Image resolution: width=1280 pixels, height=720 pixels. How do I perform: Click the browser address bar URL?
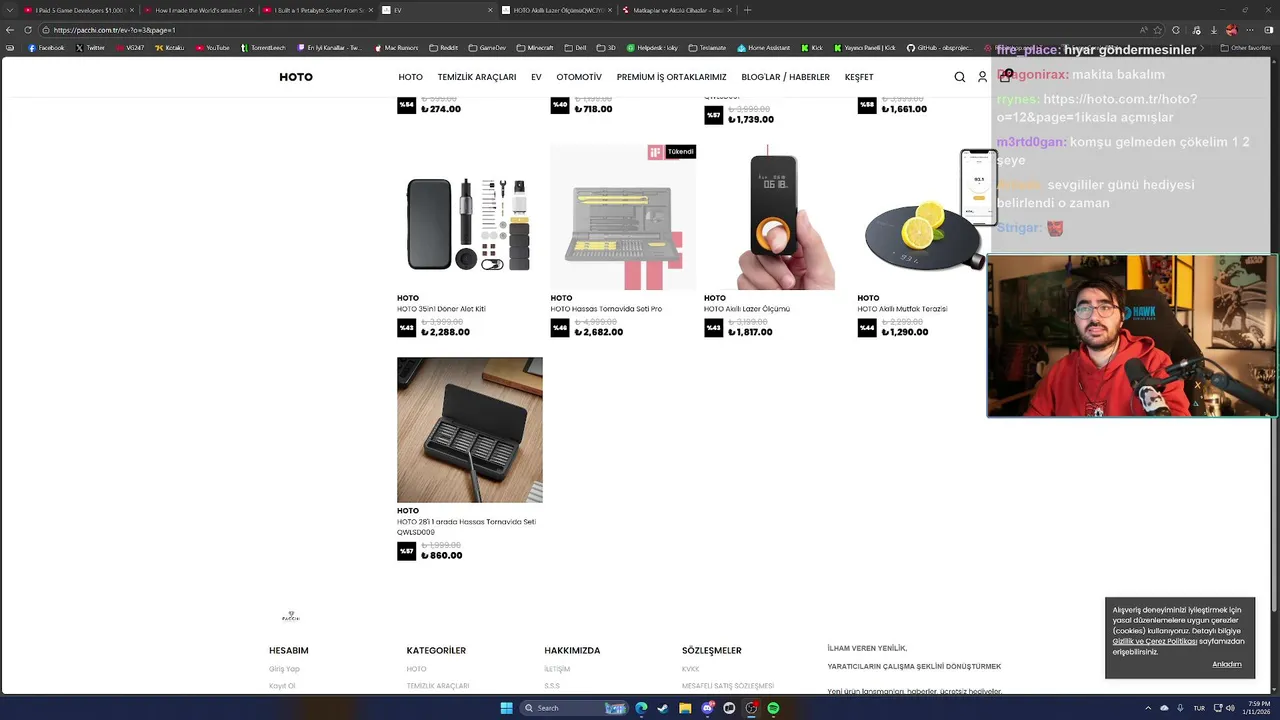[115, 30]
